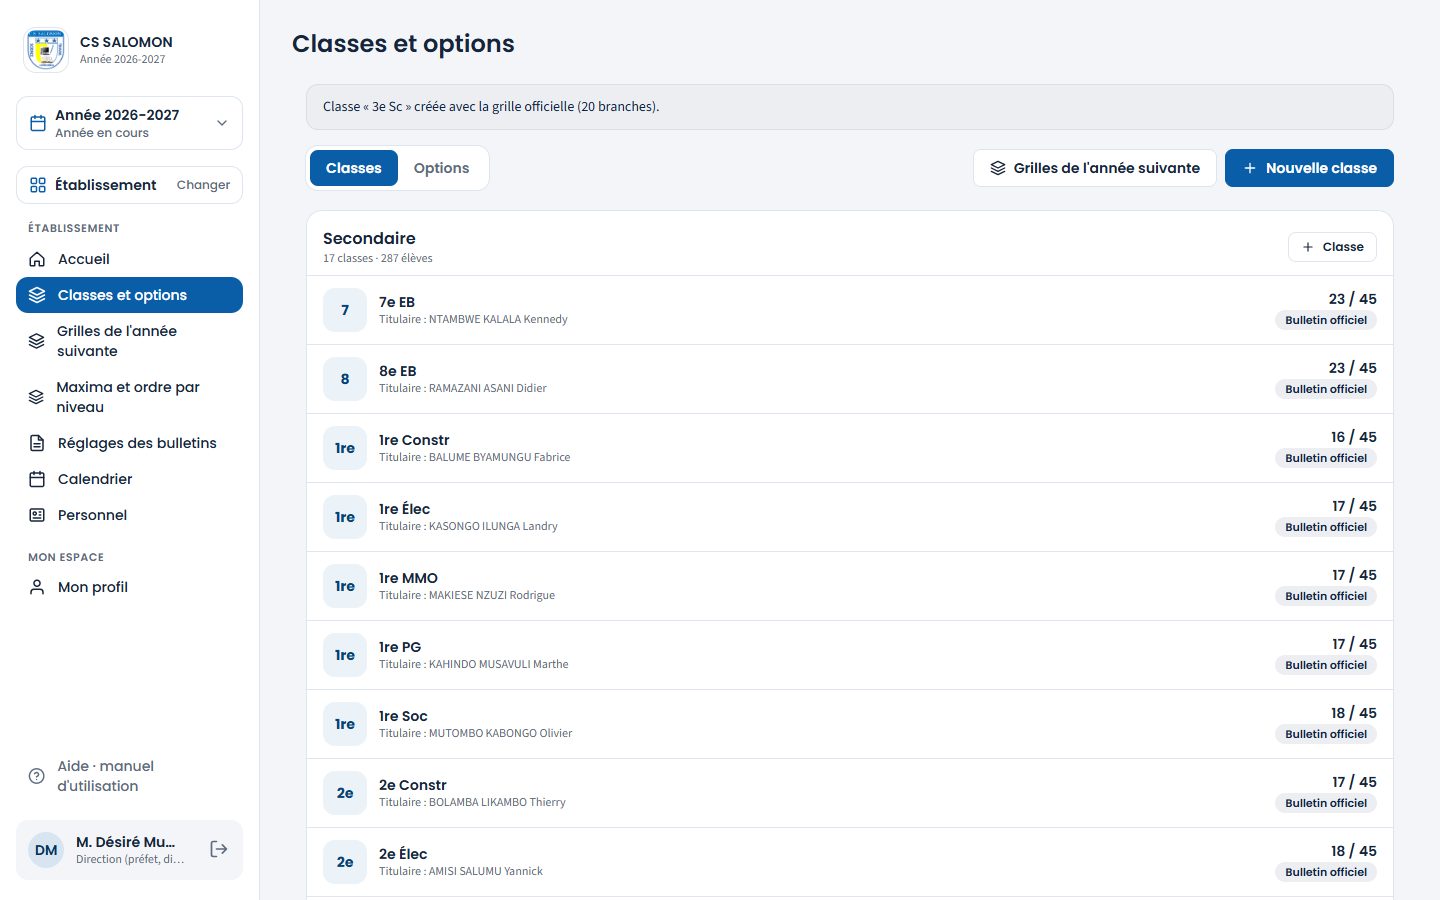Click the 7 badge of 7e EB
This screenshot has width=1440, height=900.
(345, 310)
